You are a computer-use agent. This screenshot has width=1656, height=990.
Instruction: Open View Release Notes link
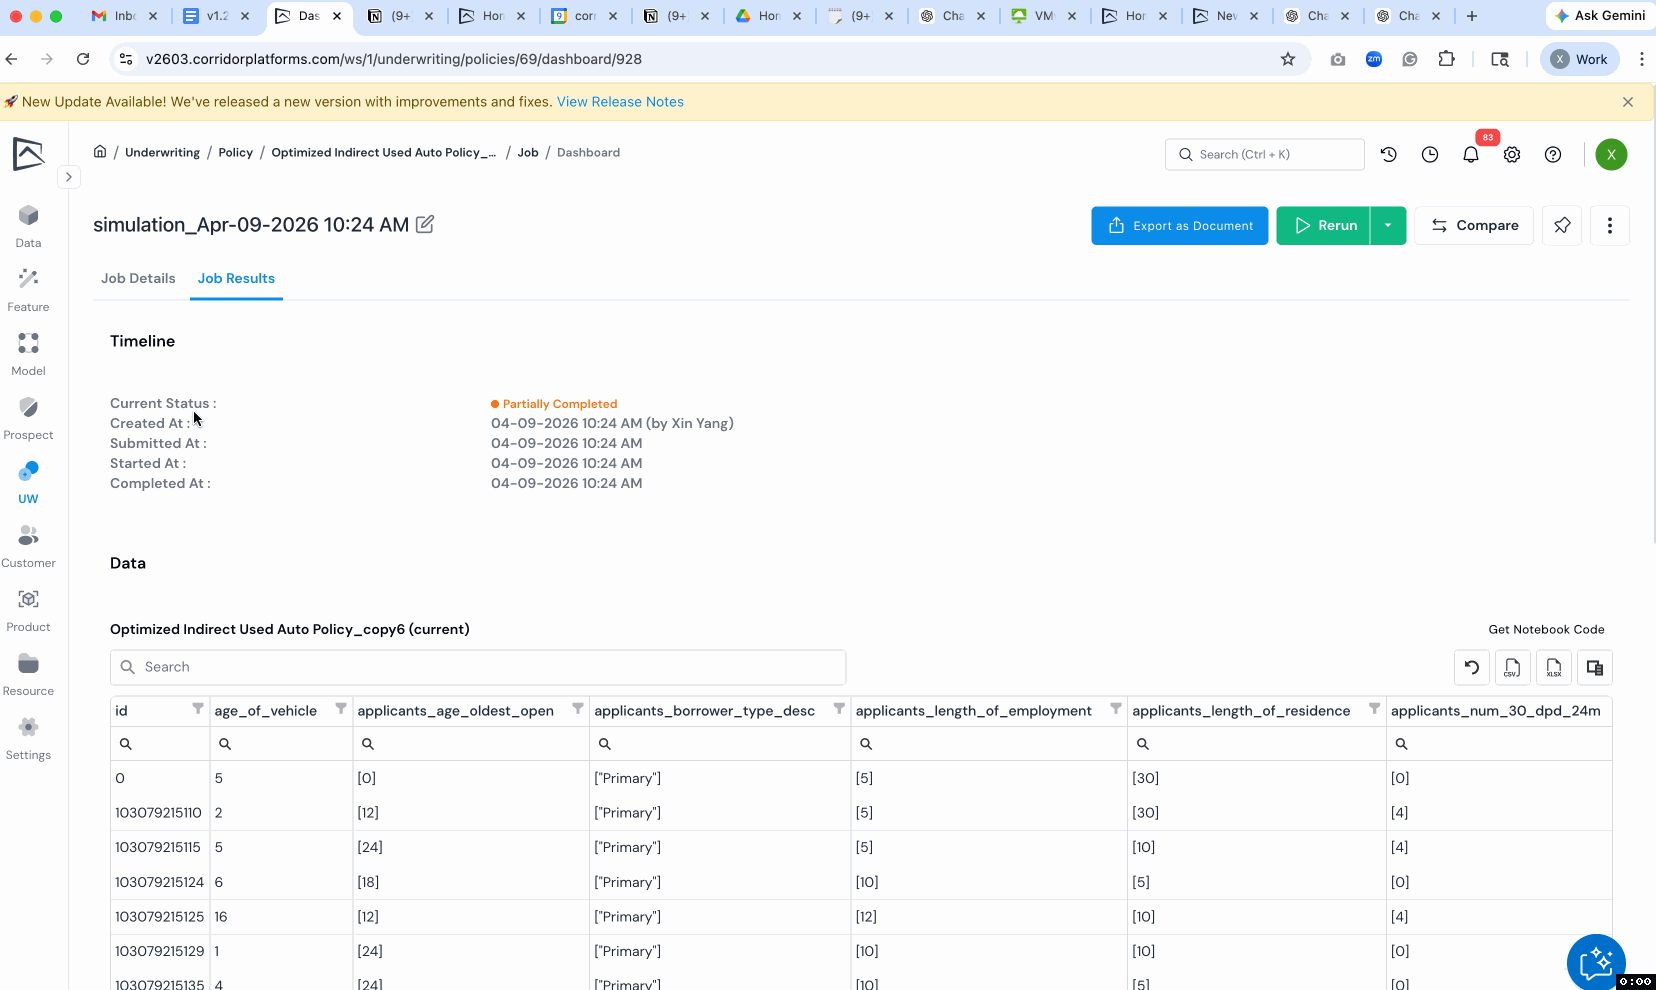click(x=620, y=102)
